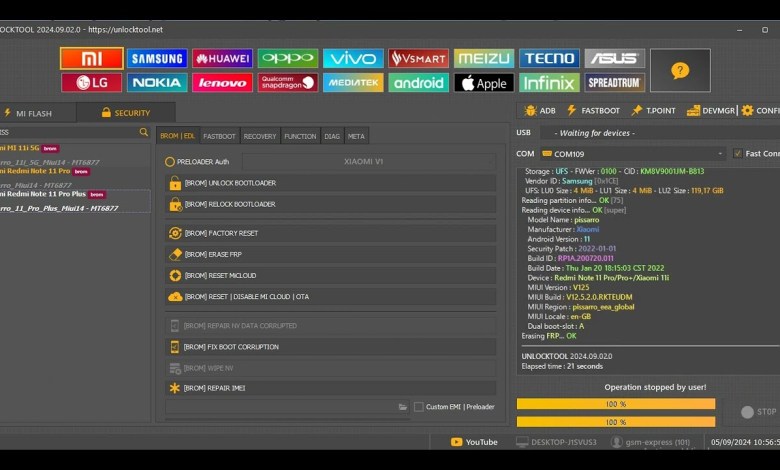This screenshot has width=780, height=470.
Task: Select the Tecno brand logo
Action: coord(549,59)
